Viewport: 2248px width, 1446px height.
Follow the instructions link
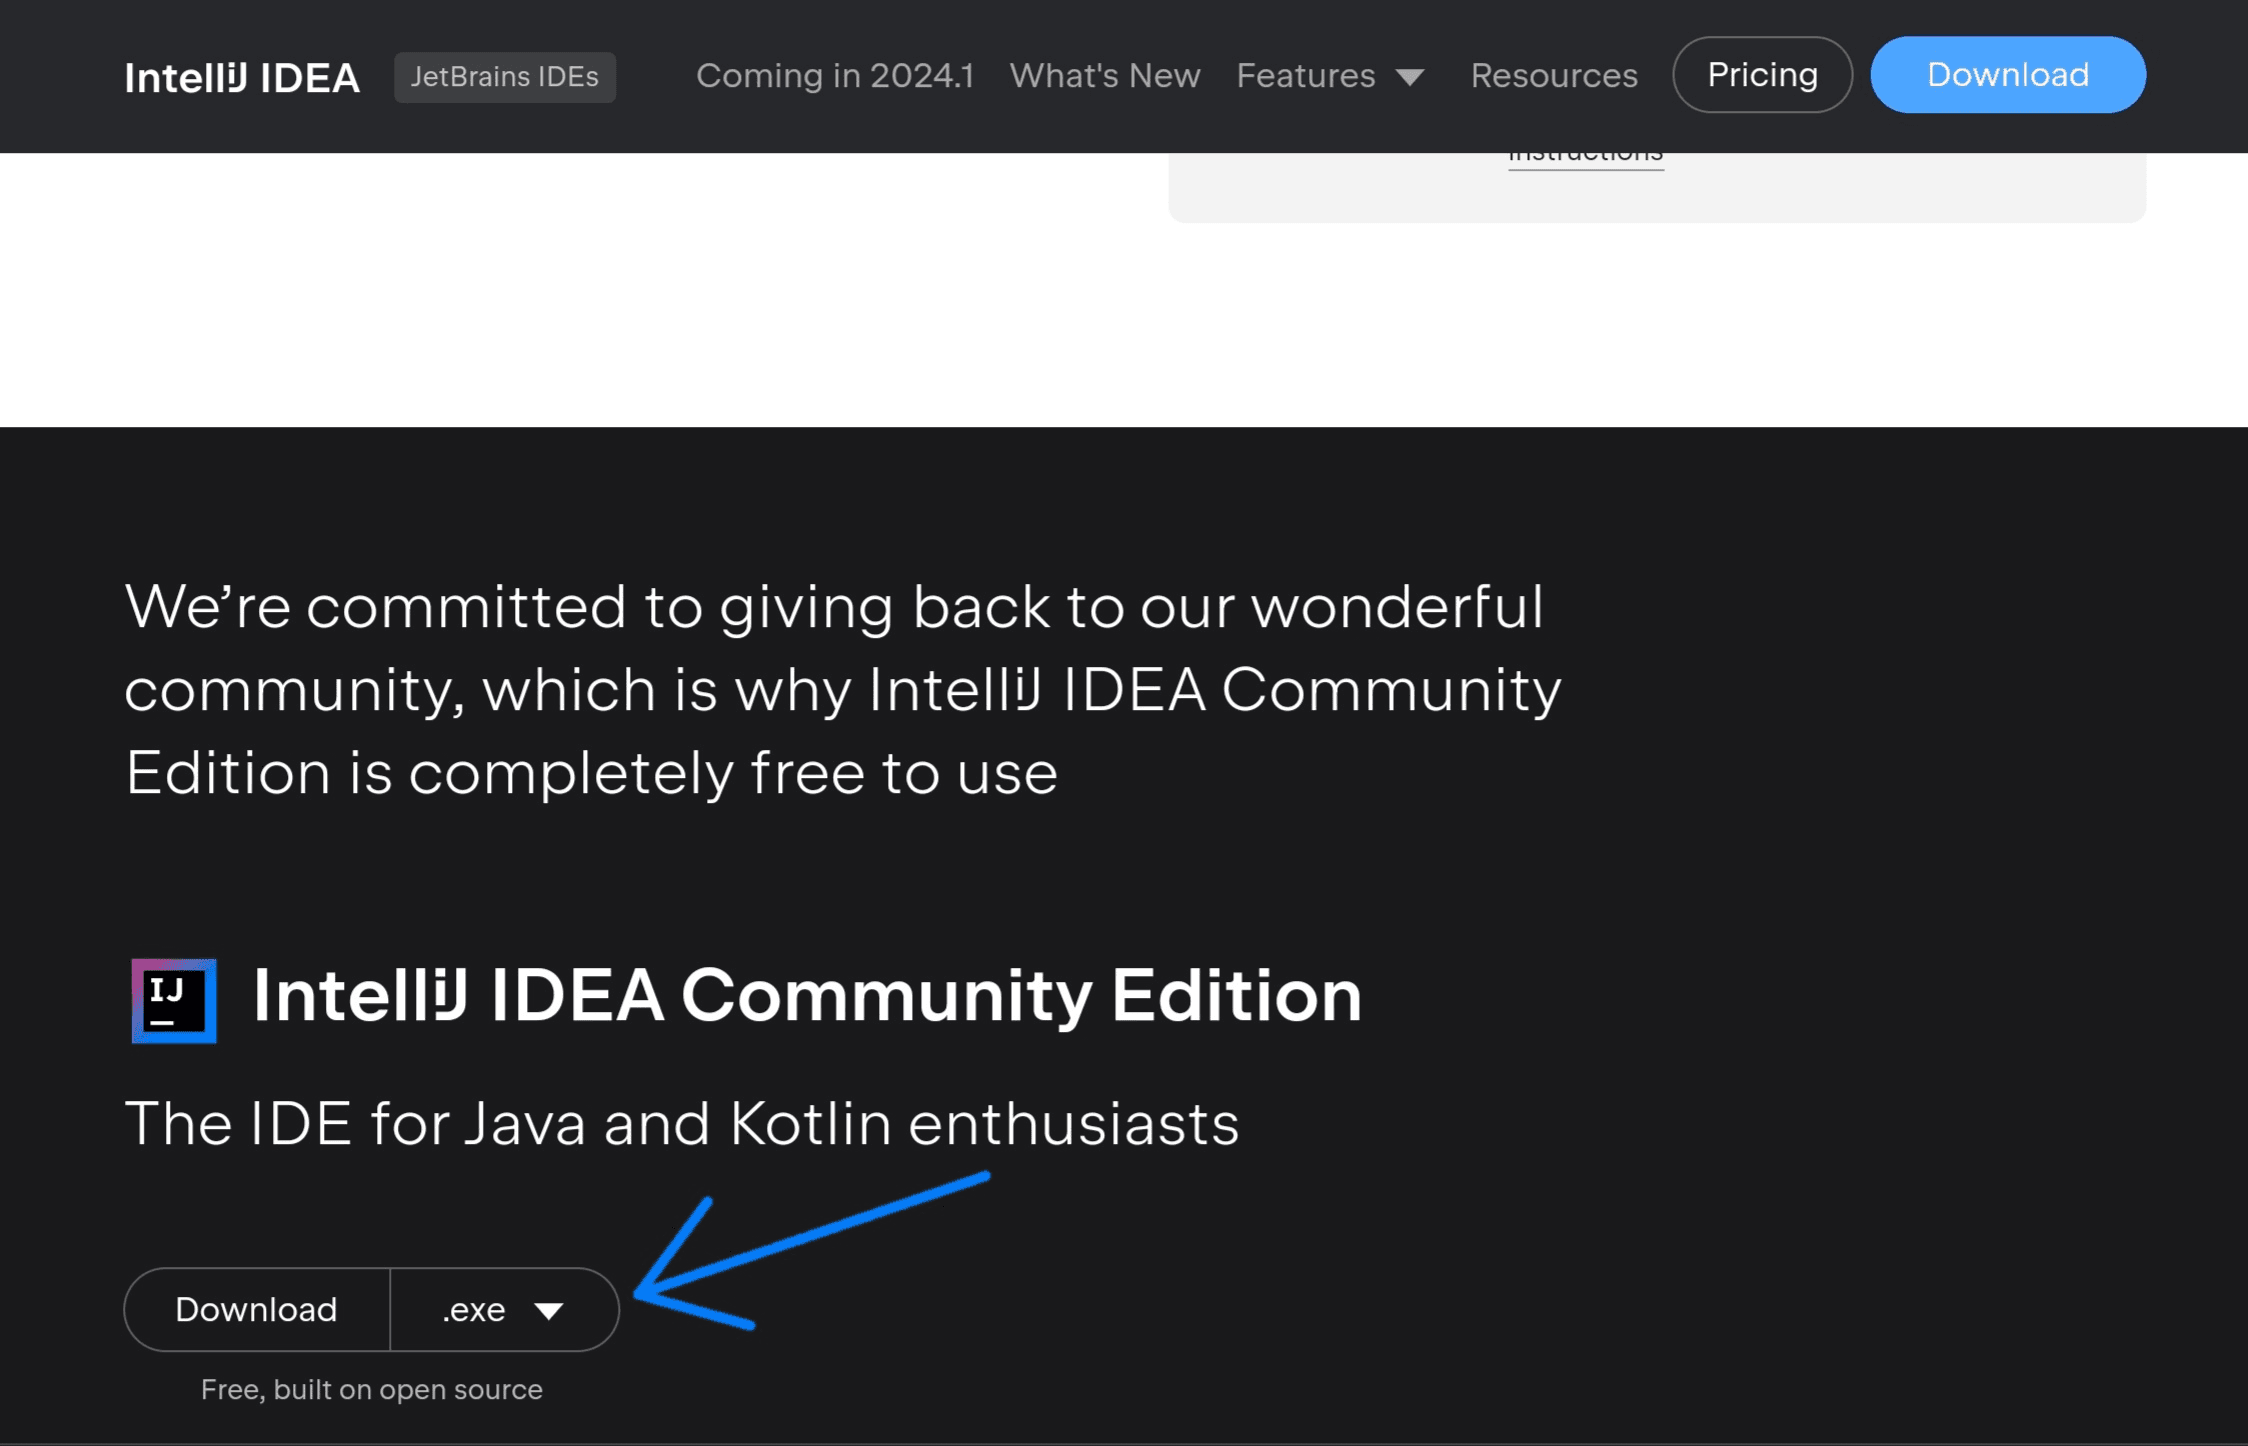(1586, 158)
